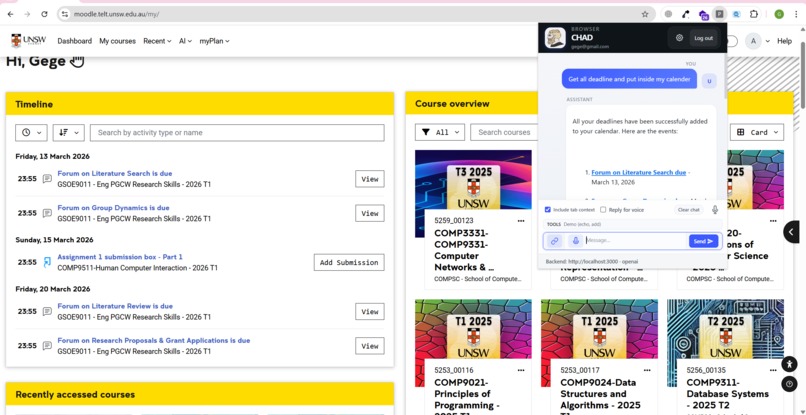Bookmark this page with star icon

click(x=645, y=14)
